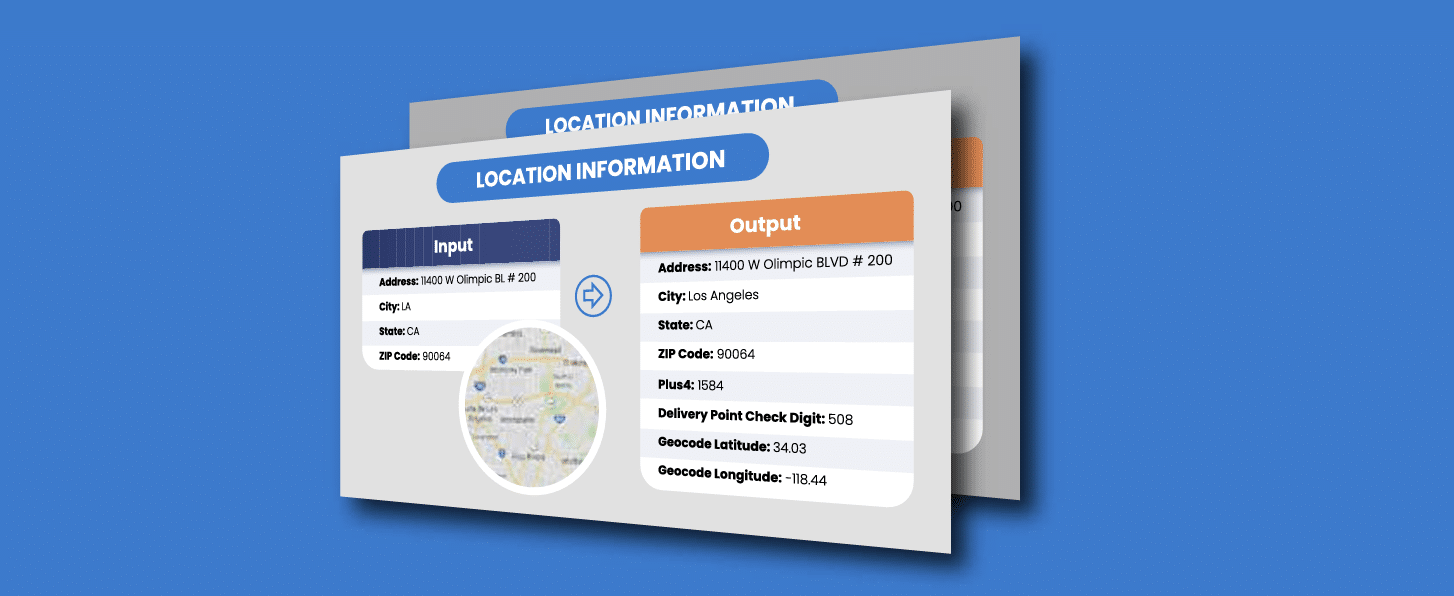This screenshot has width=1454, height=596.
Task: Click Output row City: Los Angeles
Action: (x=777, y=295)
